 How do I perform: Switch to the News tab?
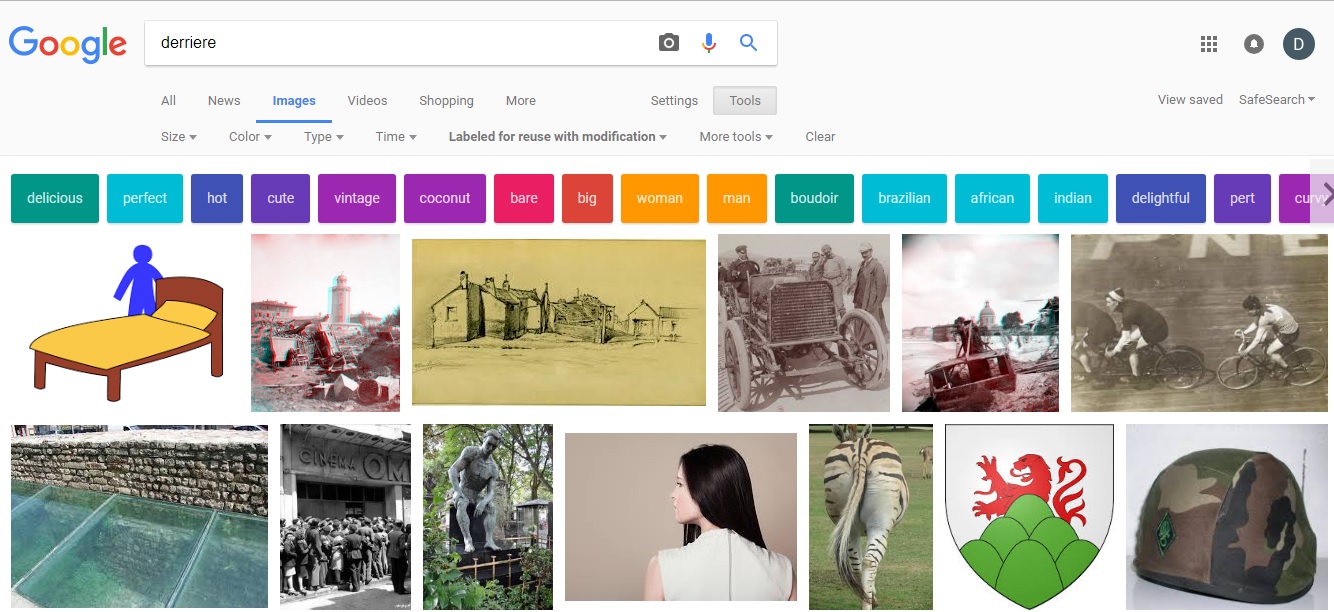point(224,101)
